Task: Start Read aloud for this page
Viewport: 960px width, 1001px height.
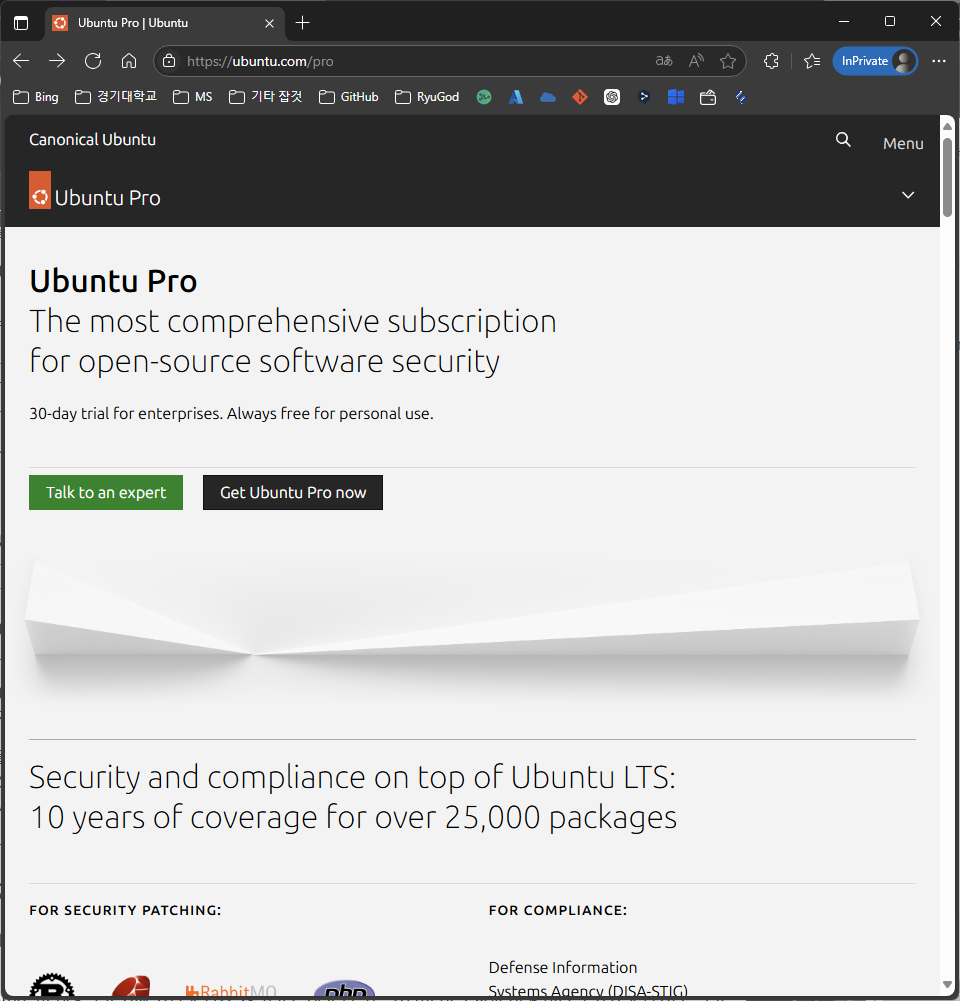Action: tap(696, 61)
